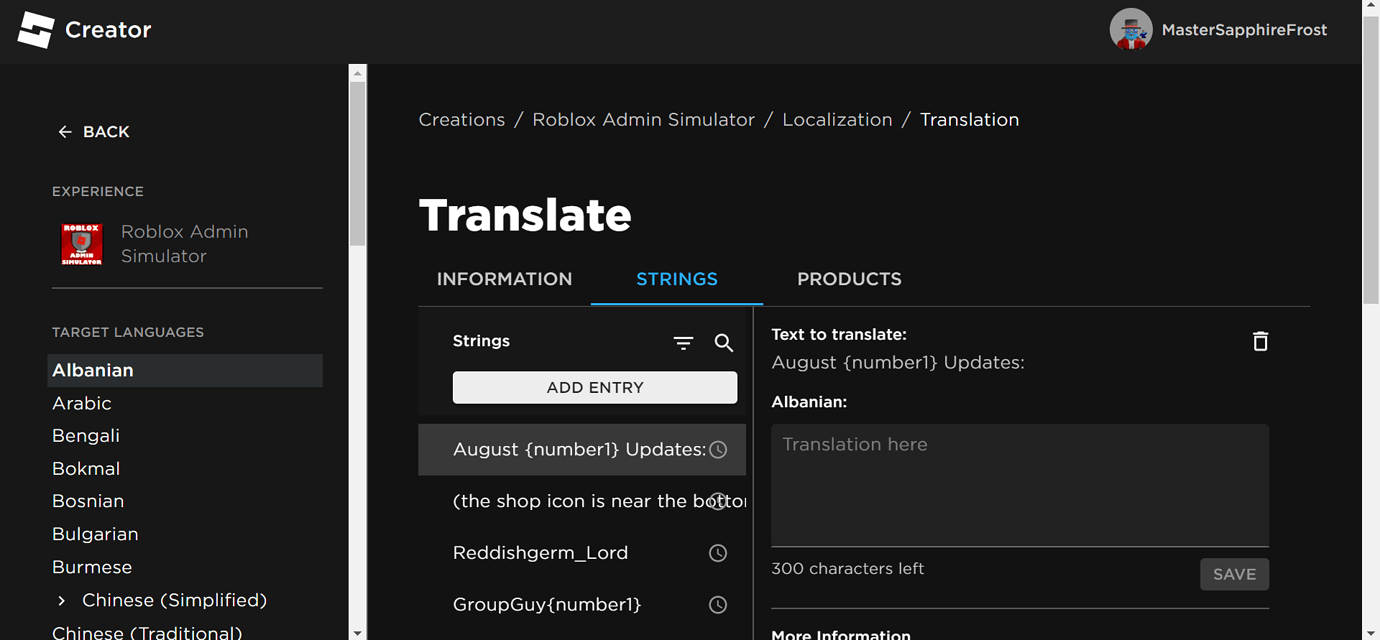Click the sidebar scrollbar up arrow
The image size is (1380, 640).
click(x=357, y=73)
